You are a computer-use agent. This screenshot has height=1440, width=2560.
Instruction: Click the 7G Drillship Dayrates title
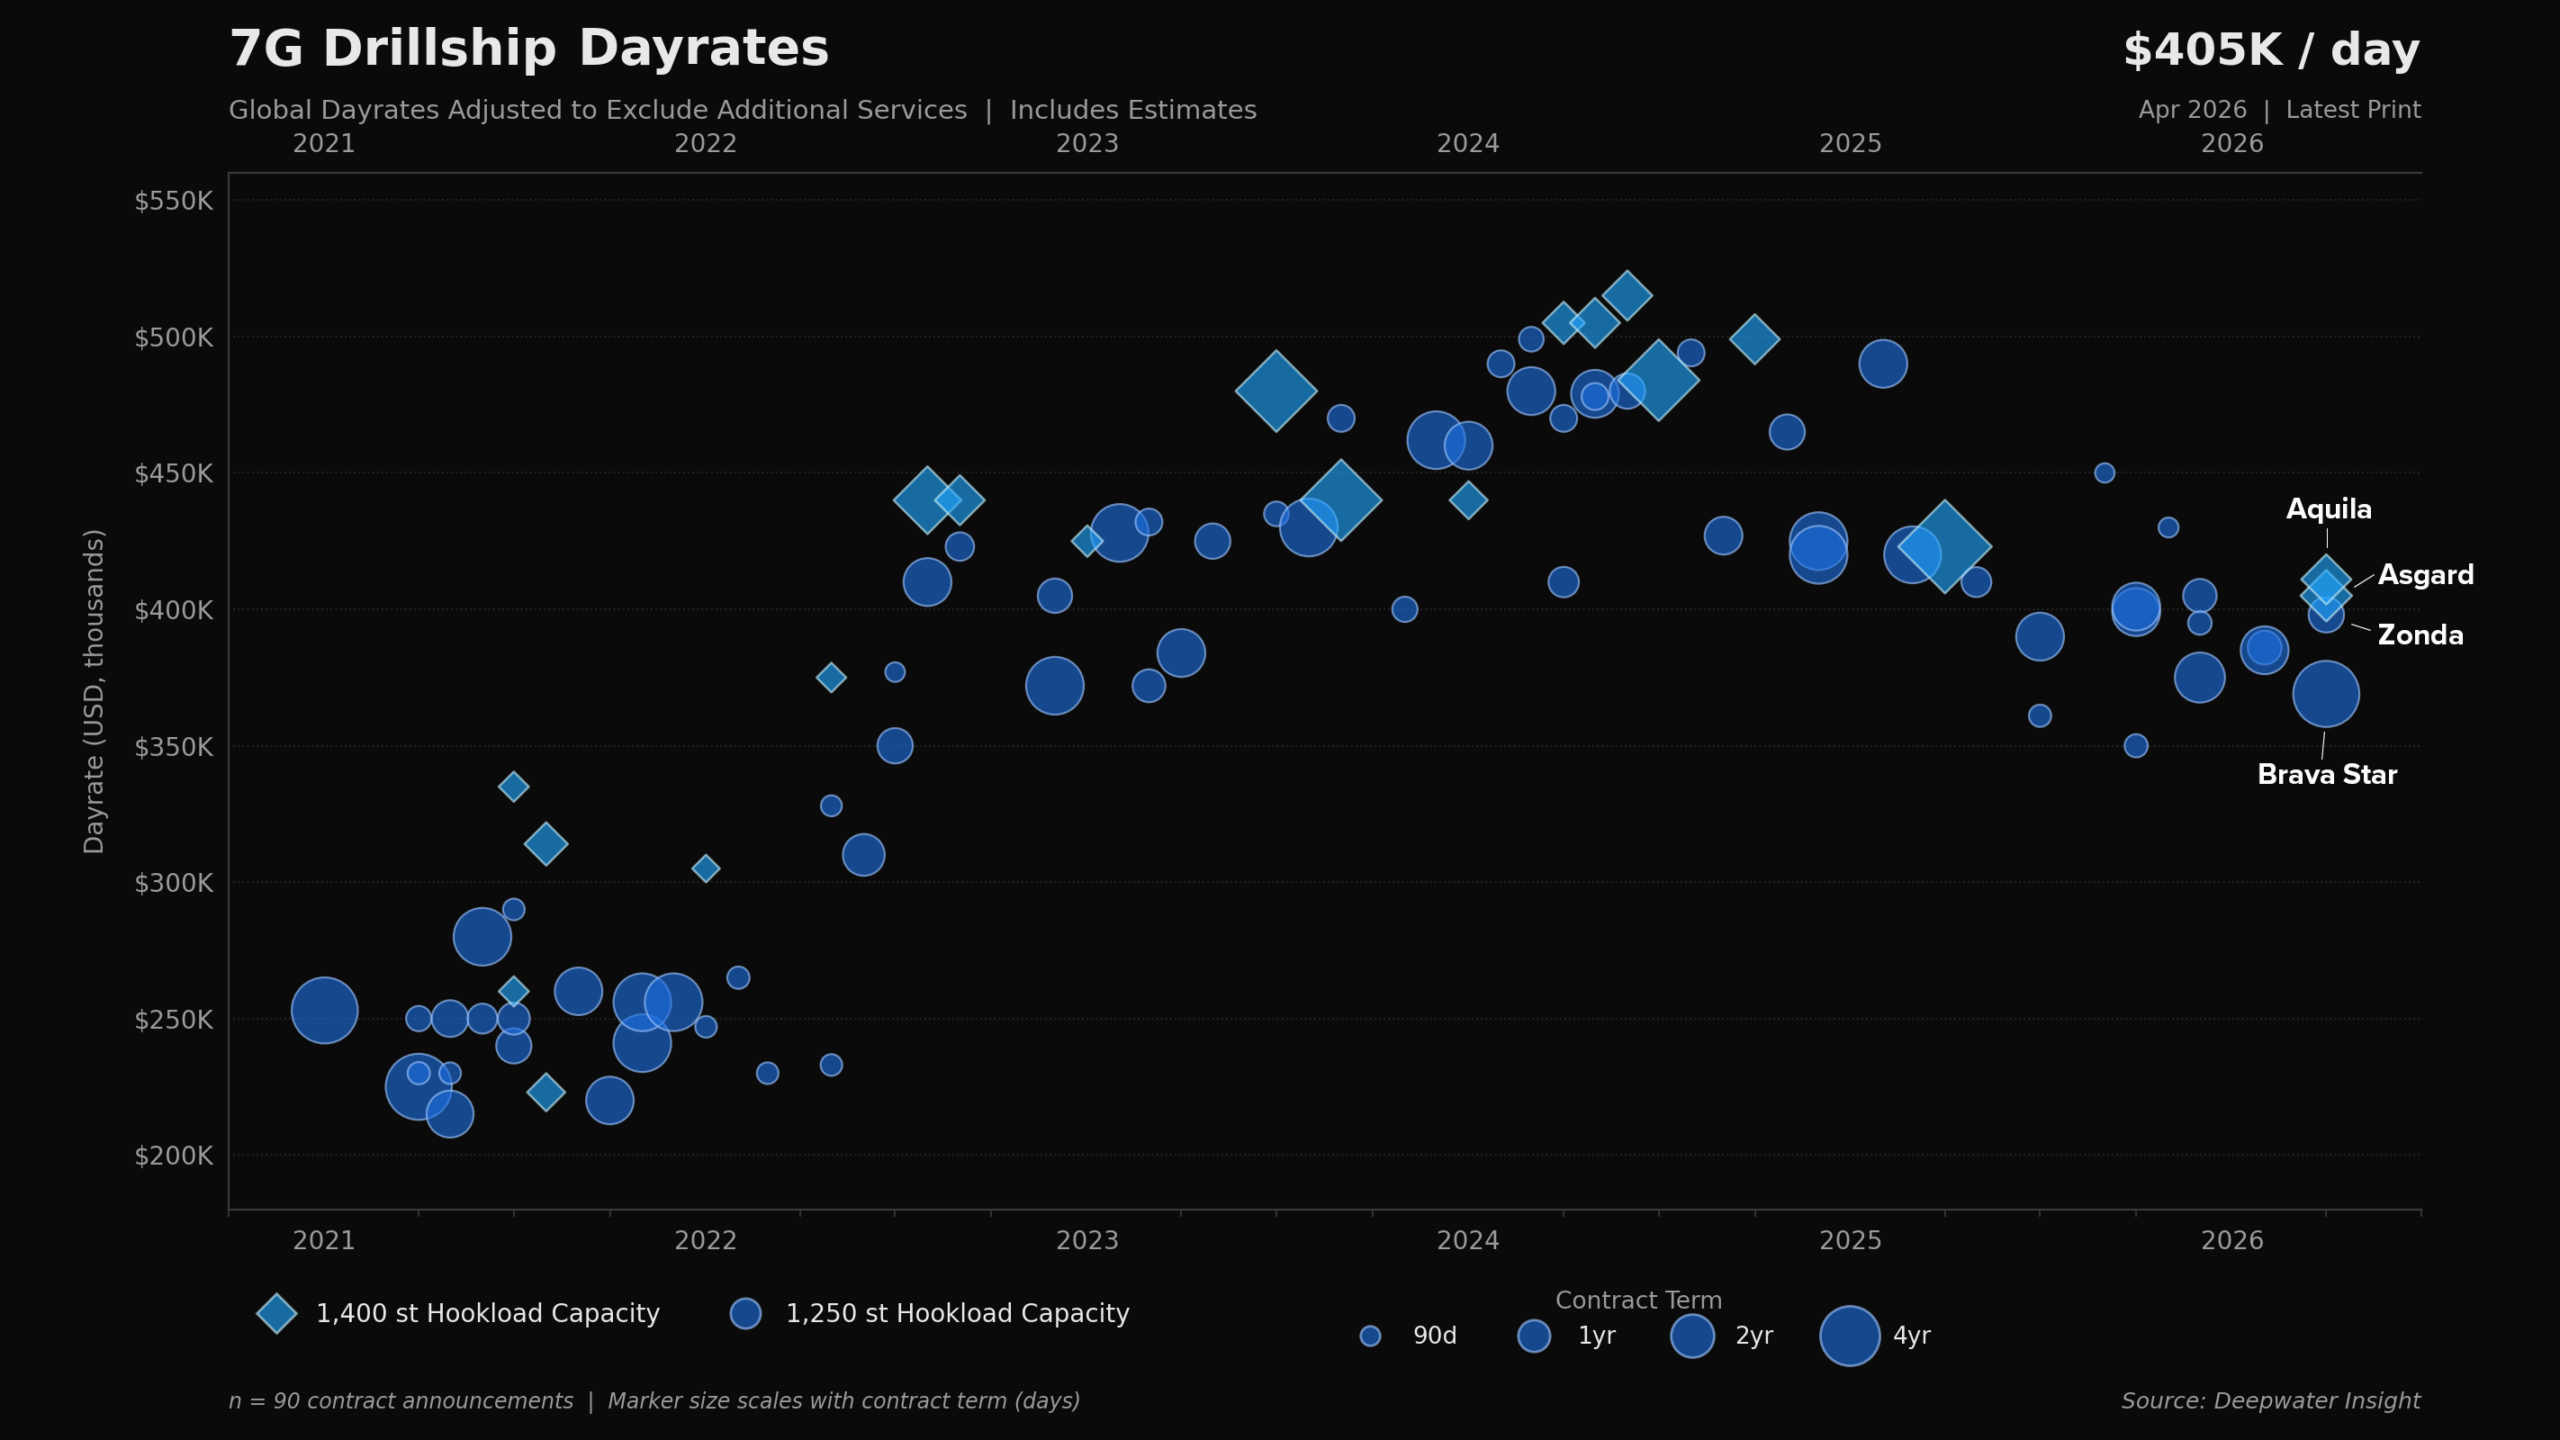pyautogui.click(x=529, y=48)
